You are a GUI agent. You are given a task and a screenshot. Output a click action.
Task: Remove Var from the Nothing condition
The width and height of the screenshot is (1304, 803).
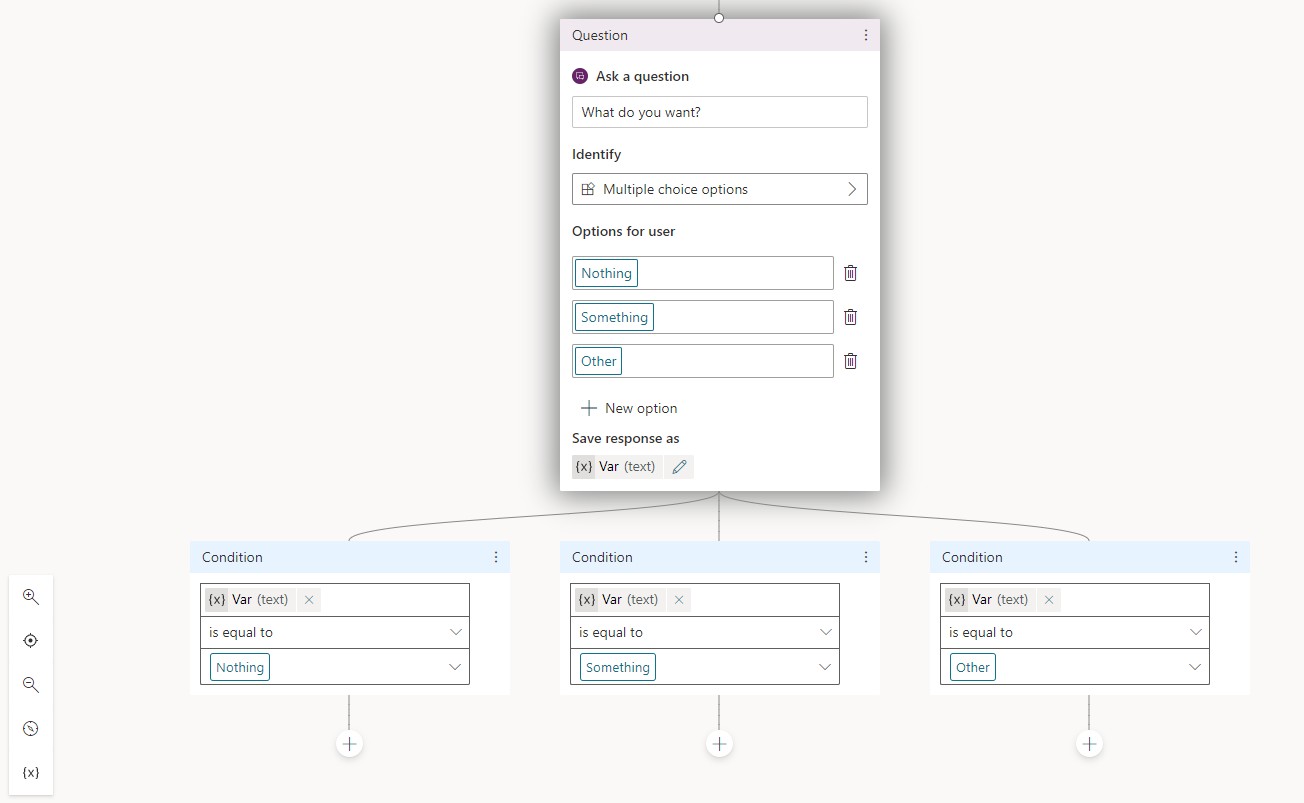pyautogui.click(x=309, y=600)
